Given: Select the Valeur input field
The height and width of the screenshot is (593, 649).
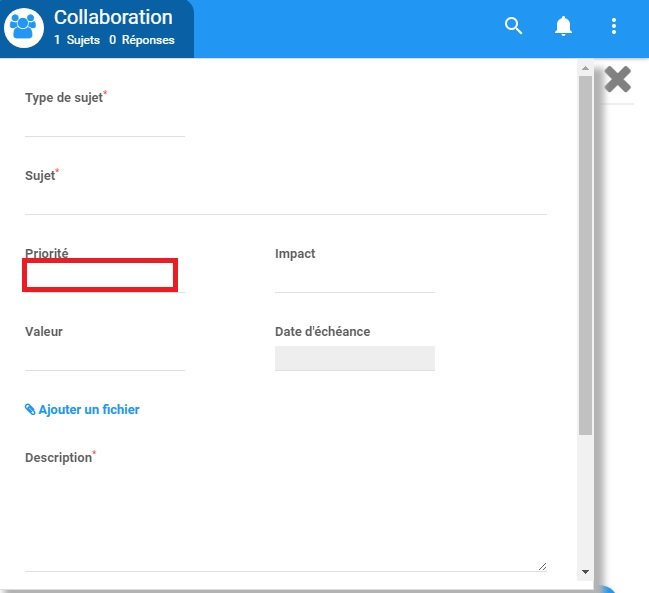Looking at the screenshot, I should [x=105, y=357].
